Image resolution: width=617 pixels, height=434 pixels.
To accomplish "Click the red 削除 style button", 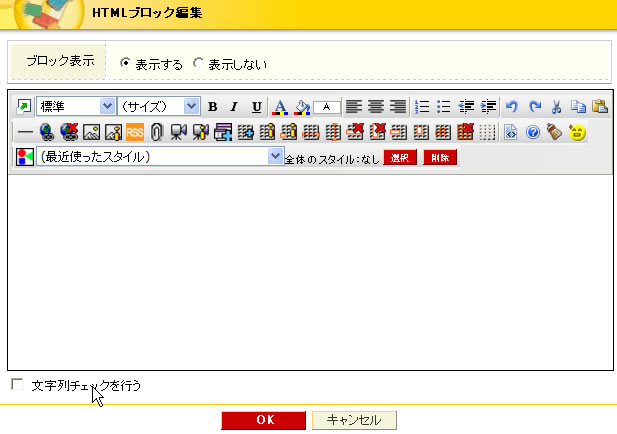I will tap(440, 157).
